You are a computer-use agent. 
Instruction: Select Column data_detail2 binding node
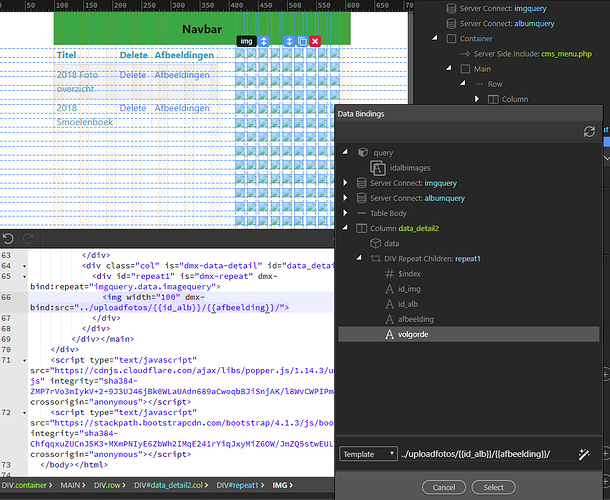coord(404,228)
